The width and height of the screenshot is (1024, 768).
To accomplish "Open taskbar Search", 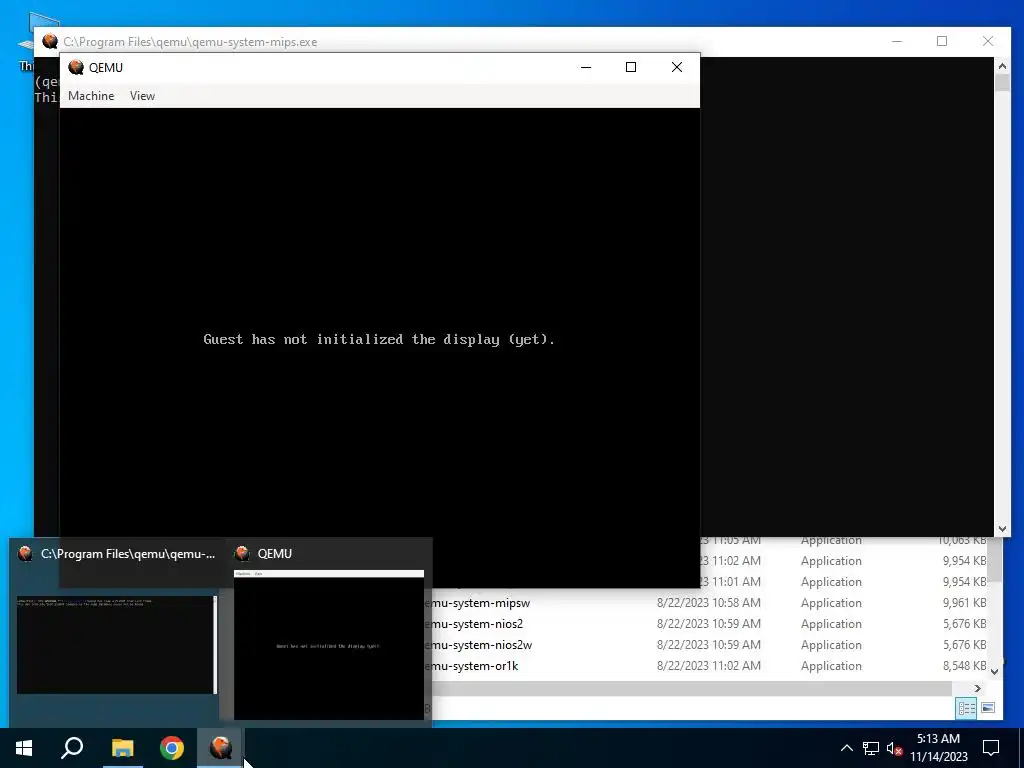I will point(72,748).
